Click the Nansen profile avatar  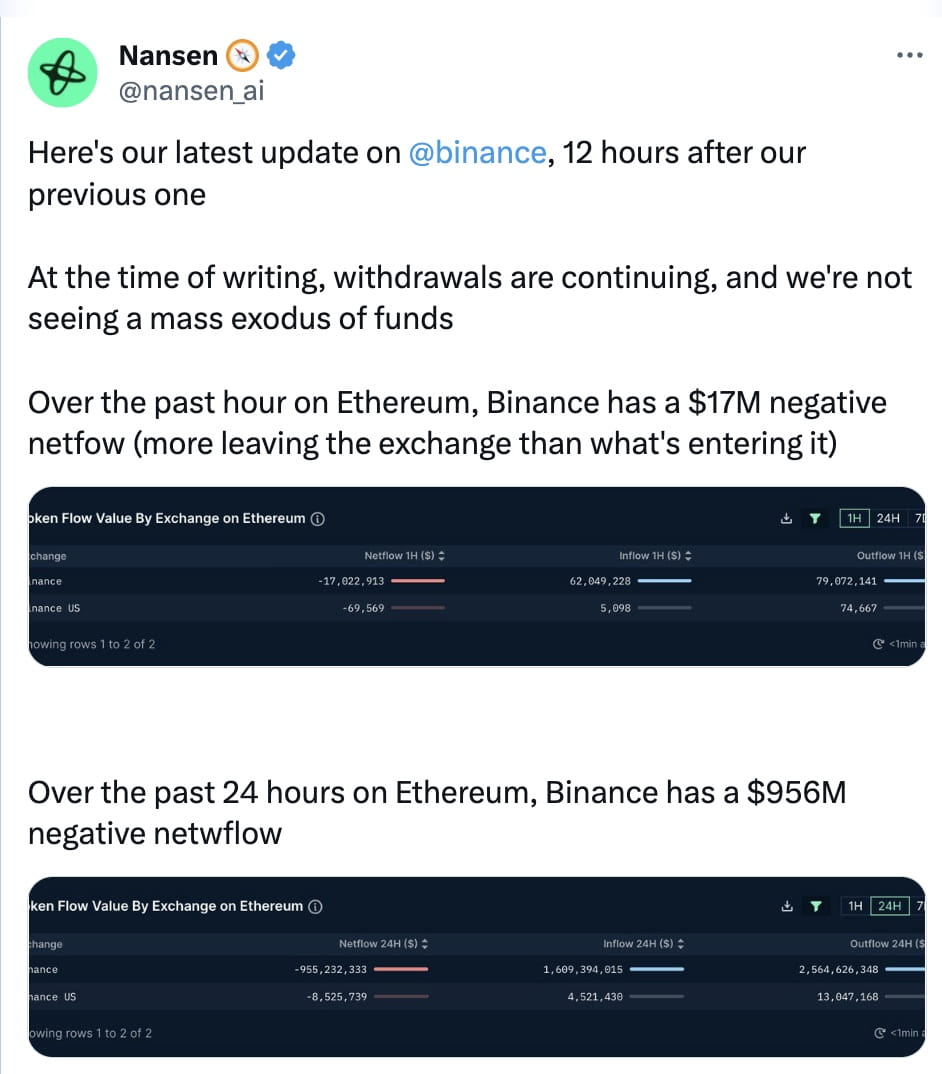point(62,73)
